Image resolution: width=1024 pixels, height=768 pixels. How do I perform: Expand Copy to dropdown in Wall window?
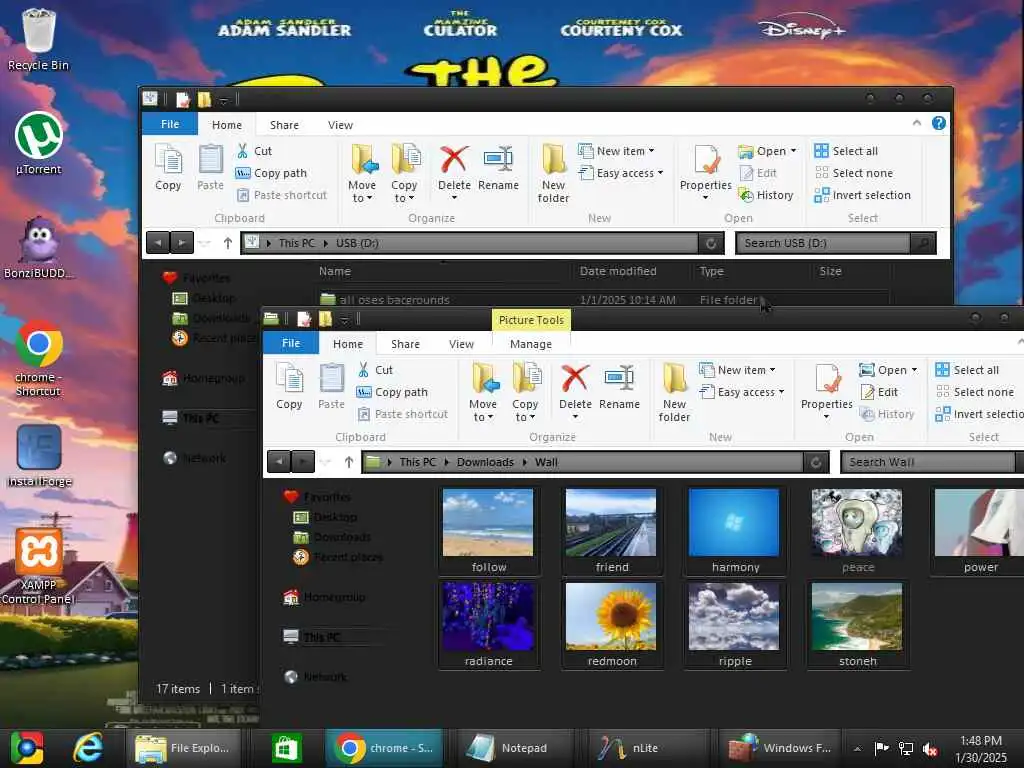[525, 417]
